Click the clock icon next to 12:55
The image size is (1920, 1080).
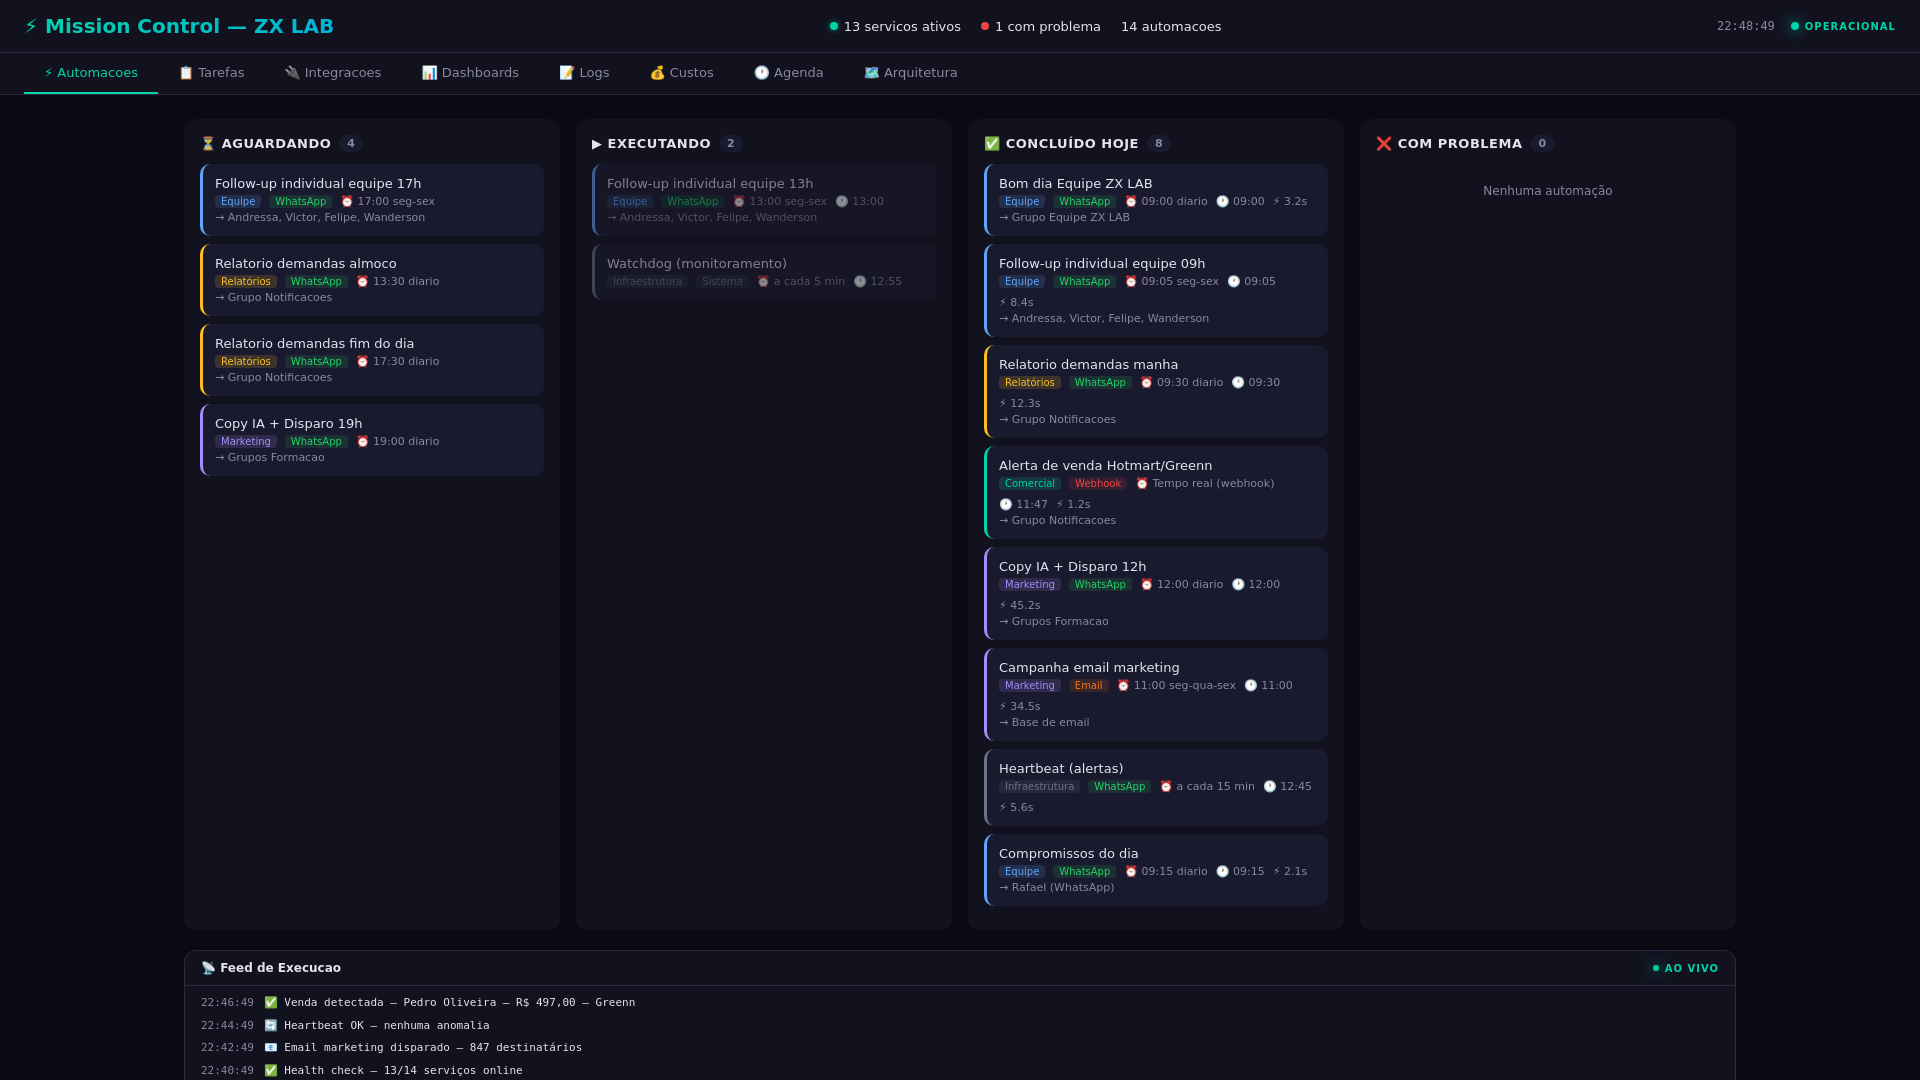click(x=860, y=282)
